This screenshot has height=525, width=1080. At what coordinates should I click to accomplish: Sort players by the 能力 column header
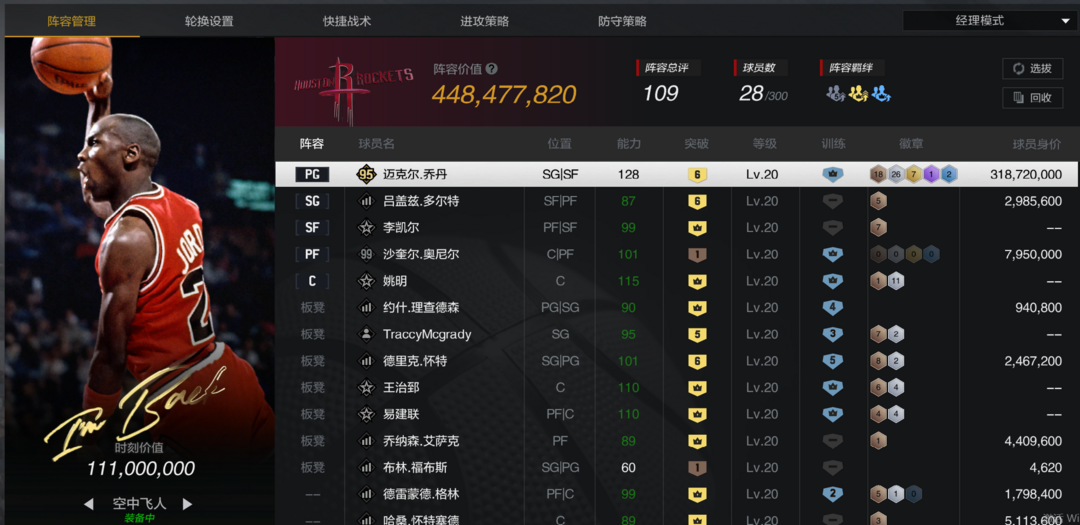click(628, 144)
